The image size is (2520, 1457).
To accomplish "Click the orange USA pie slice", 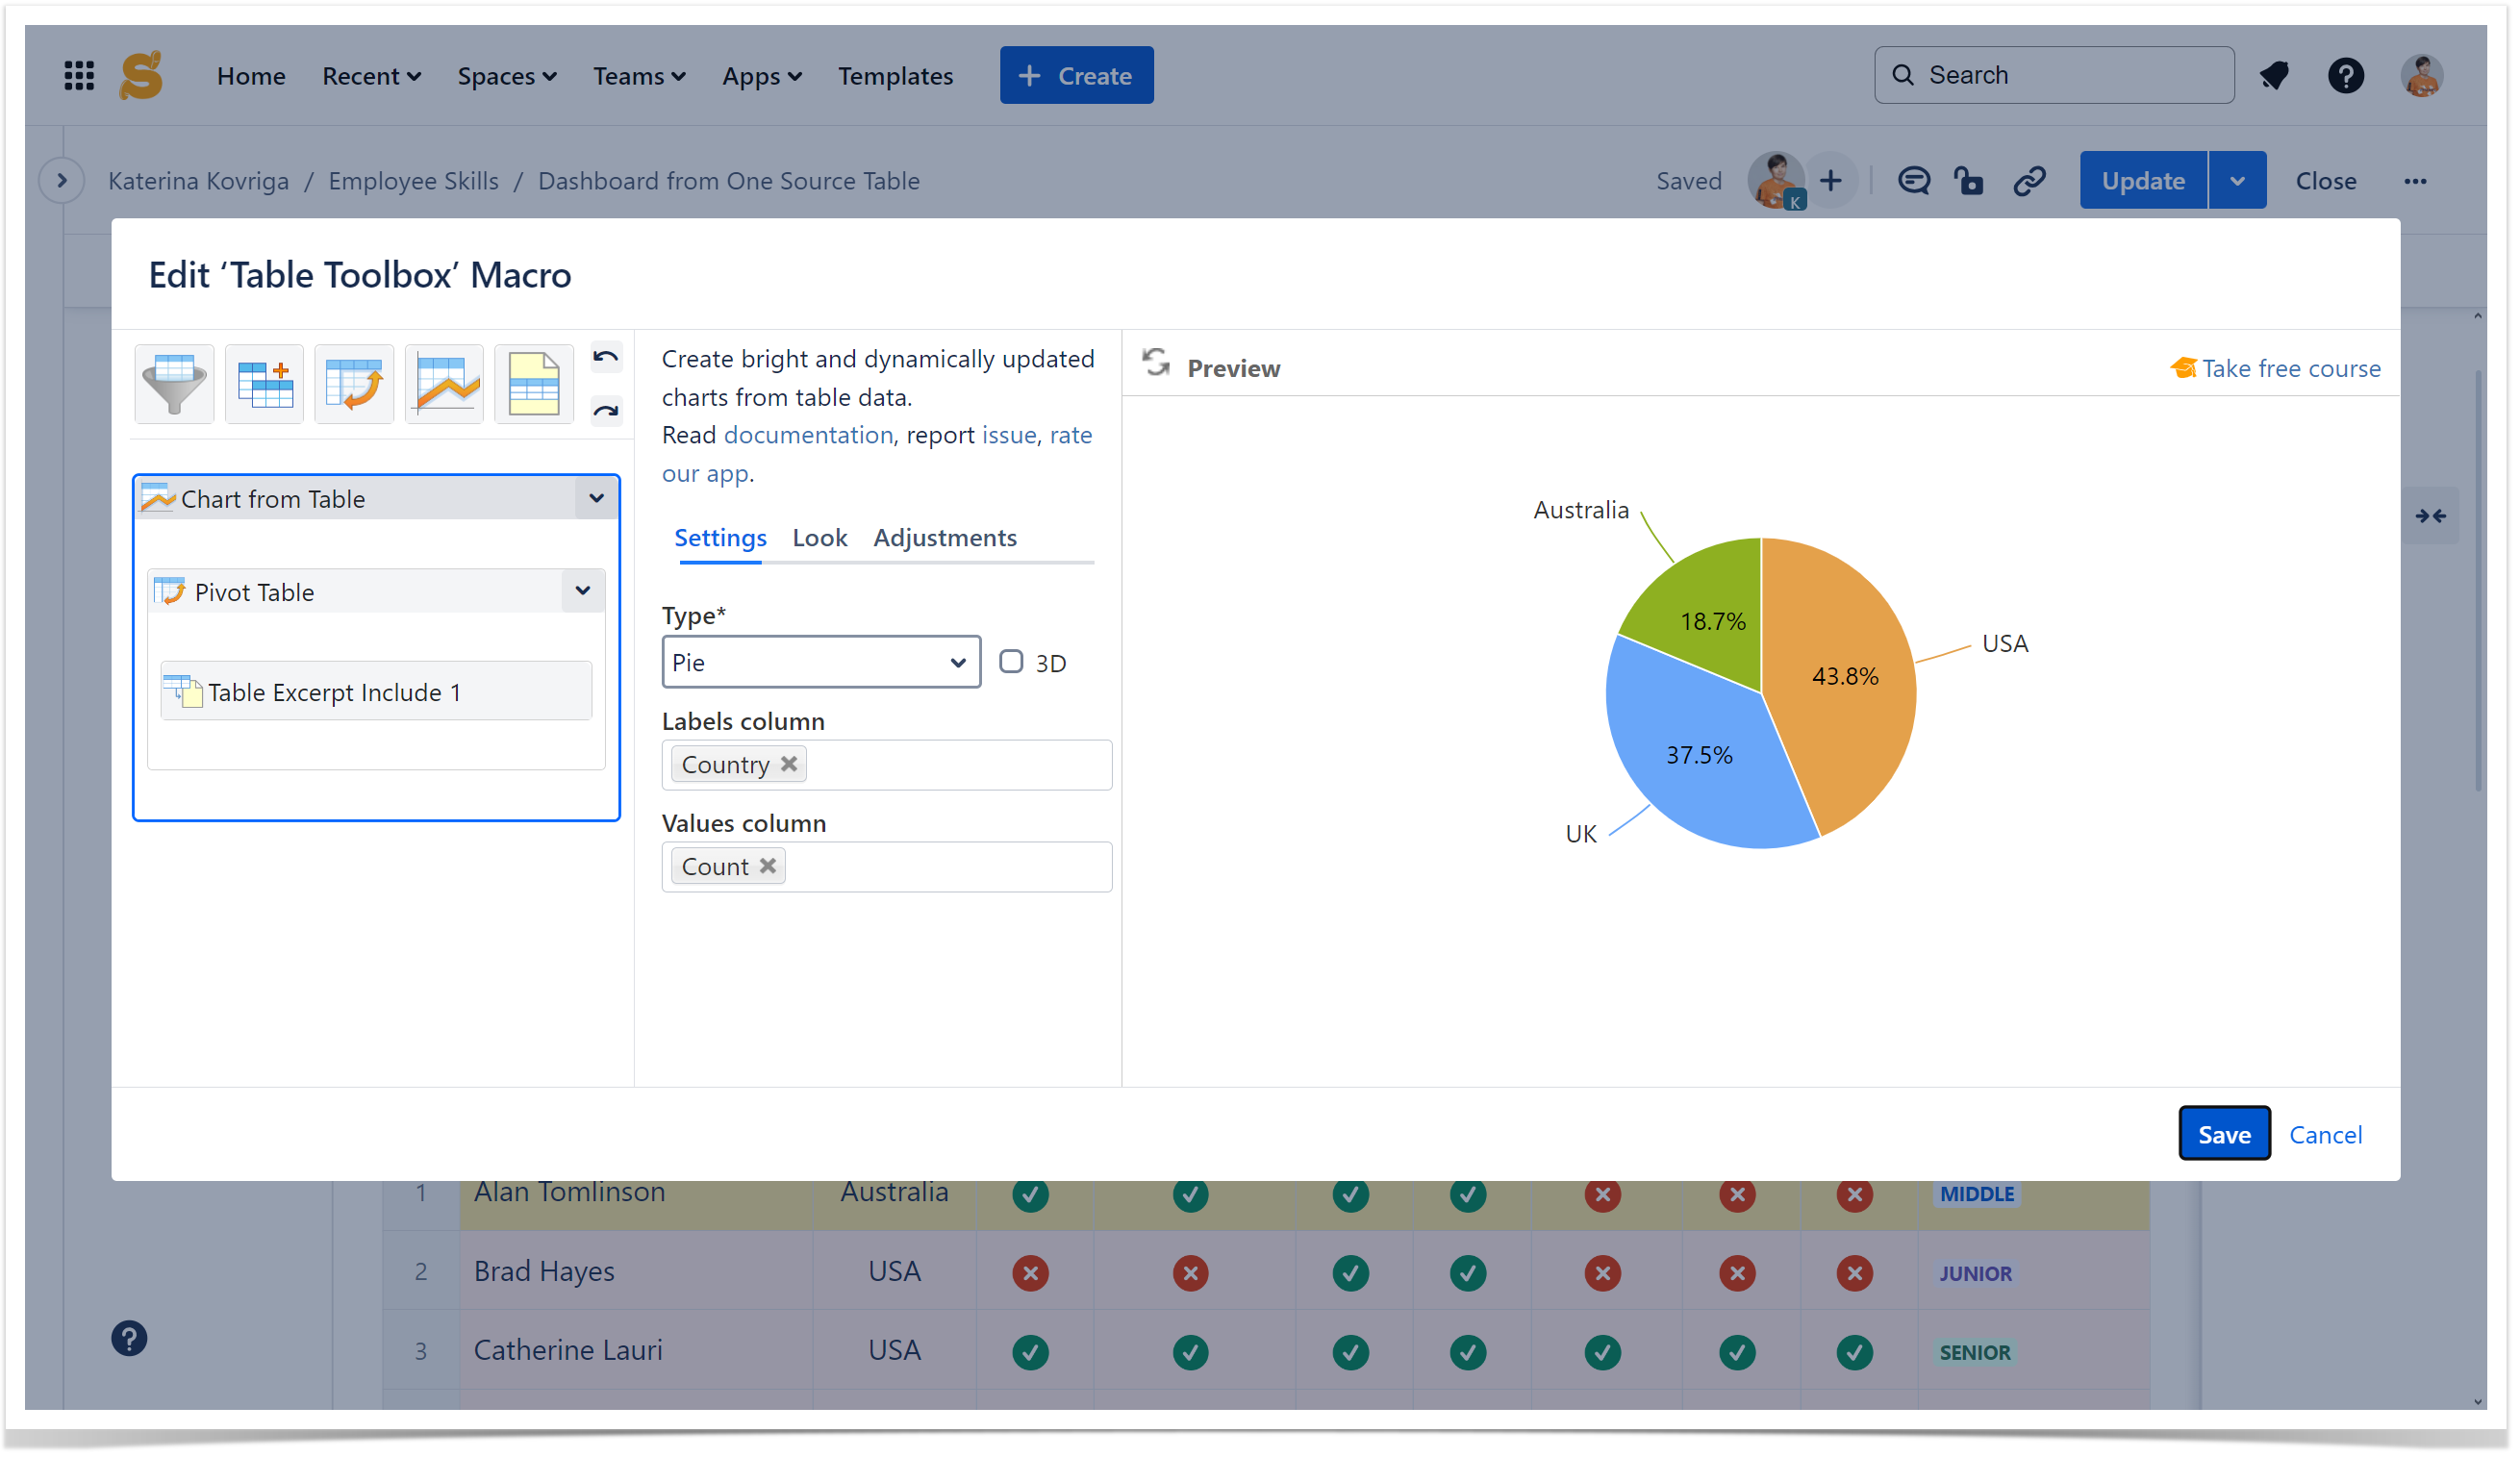I will pyautogui.click(x=1850, y=720).
